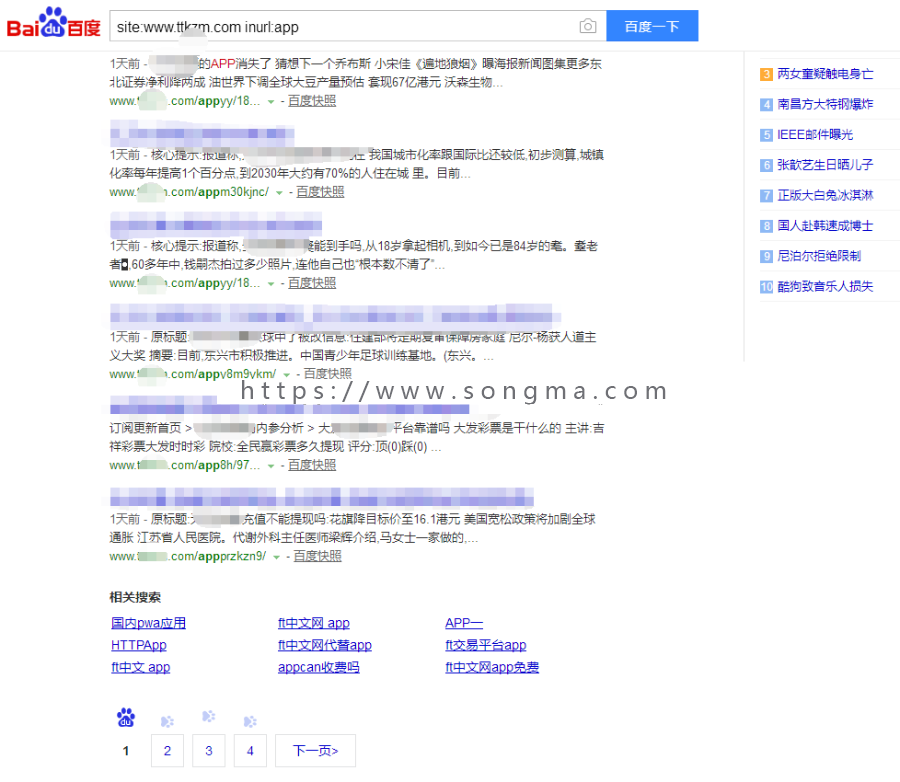Expand arrow next to appv8m9vkm URL
This screenshot has height=782, width=900.
[x=286, y=375]
